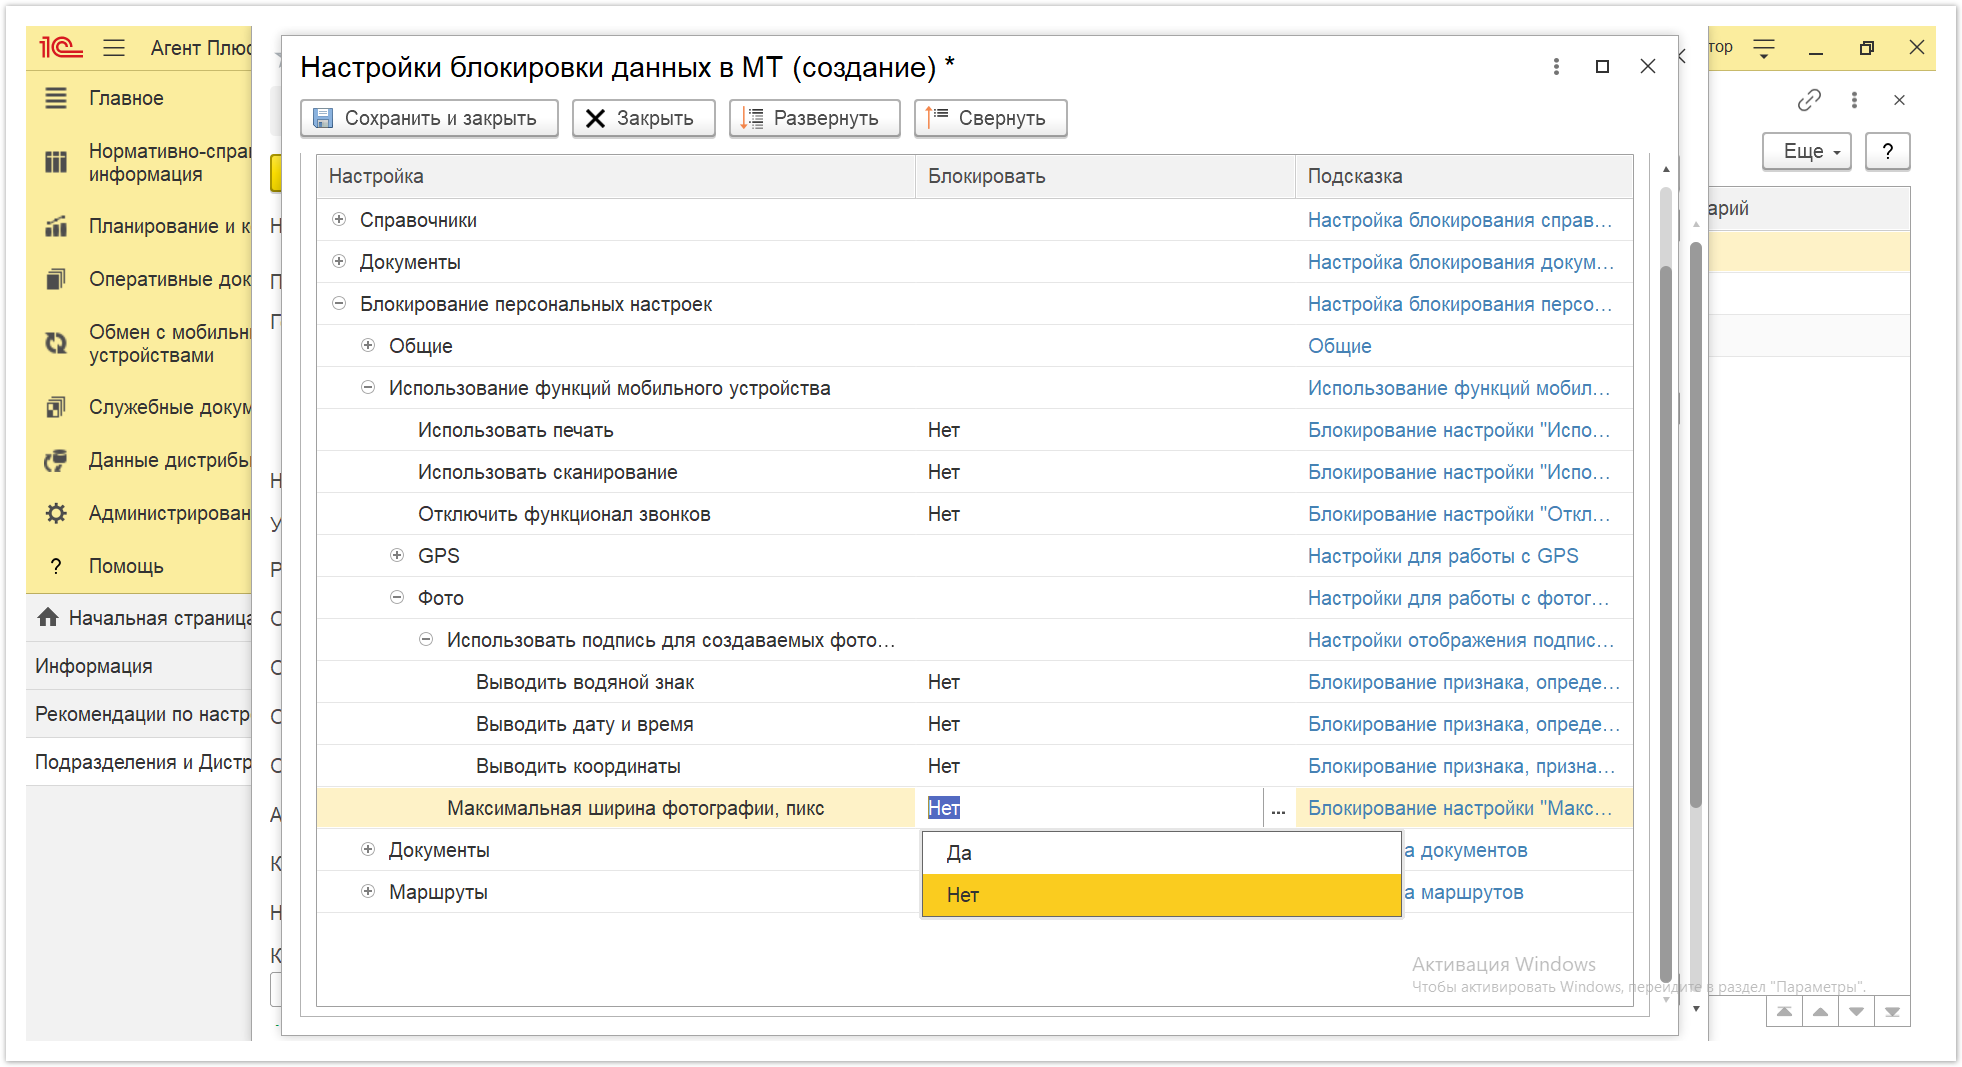Viewport: 1962px width, 1067px height.
Task: Collapse Использовать подпись для создаваемых фото node
Action: [426, 639]
